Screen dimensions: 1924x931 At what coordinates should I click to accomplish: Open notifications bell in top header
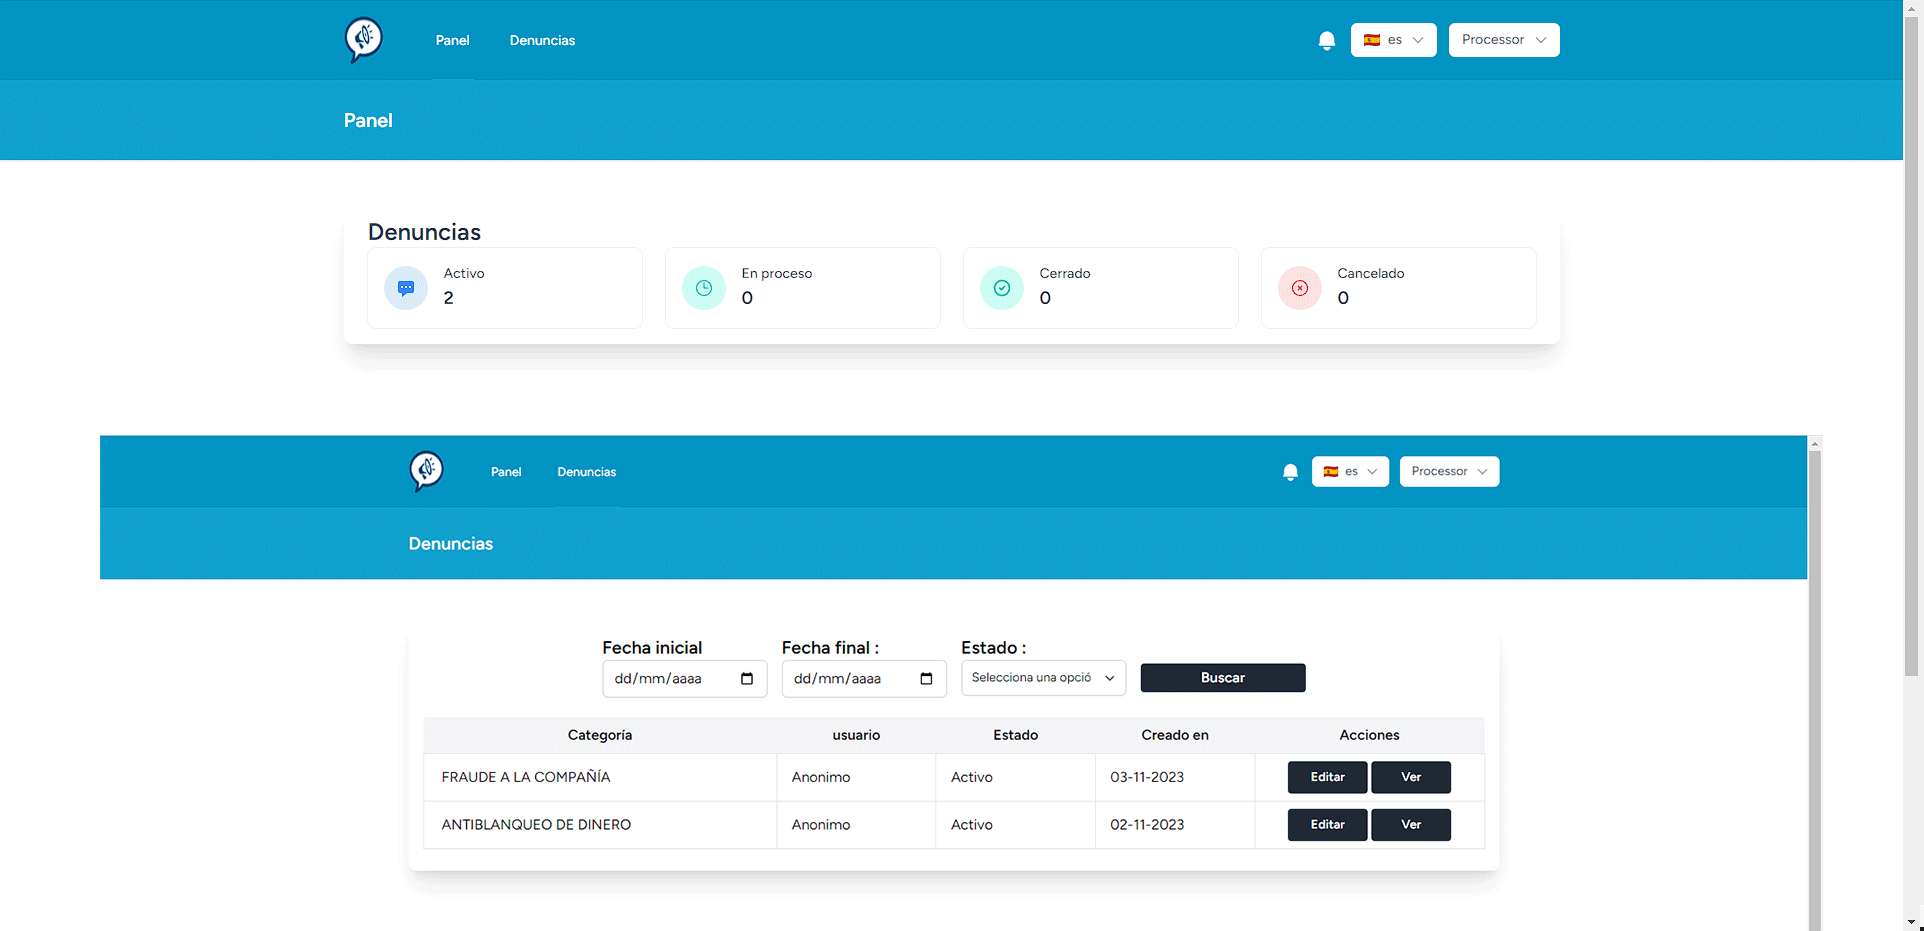click(1326, 41)
